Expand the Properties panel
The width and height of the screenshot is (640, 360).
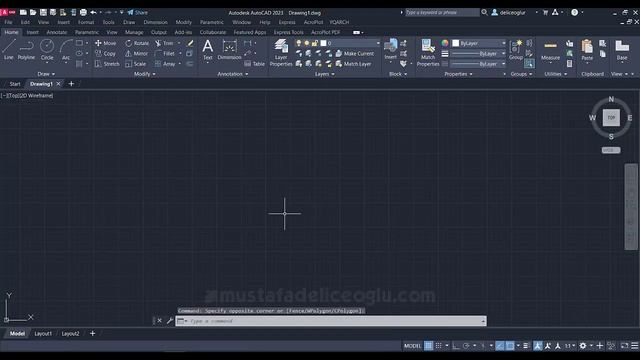pos(458,74)
